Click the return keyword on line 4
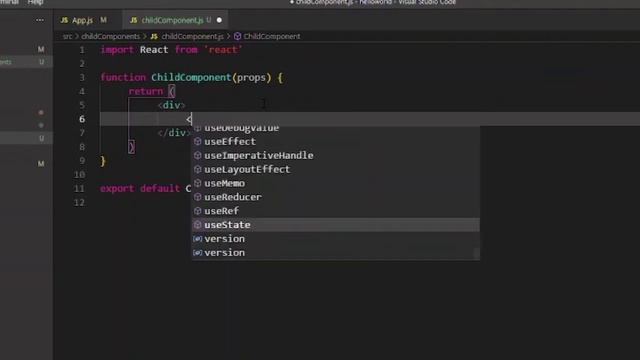Image resolution: width=640 pixels, height=360 pixels. [146, 91]
